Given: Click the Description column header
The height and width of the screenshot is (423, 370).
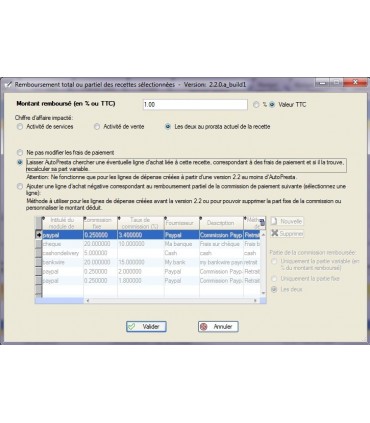Looking at the screenshot, I should (221, 223).
